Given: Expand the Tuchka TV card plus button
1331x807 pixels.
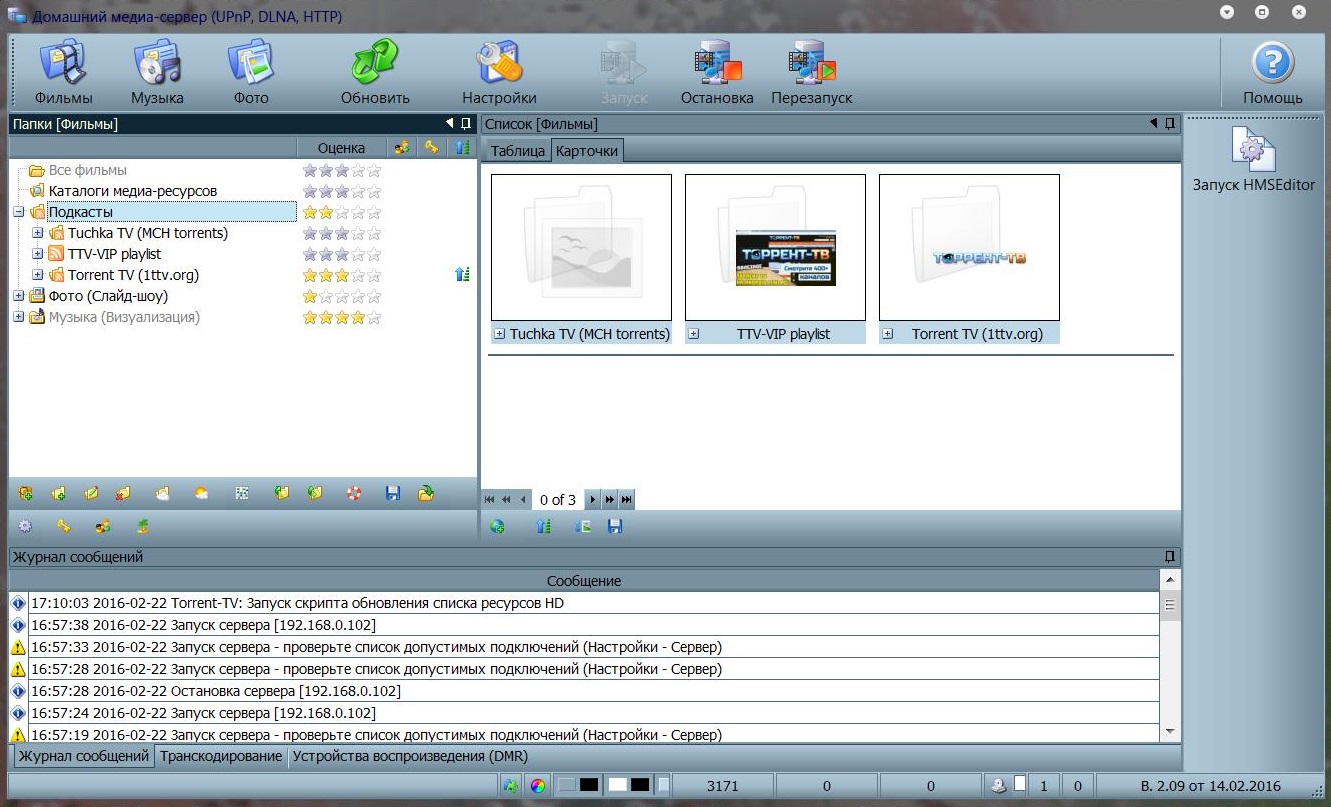Looking at the screenshot, I should pos(500,334).
